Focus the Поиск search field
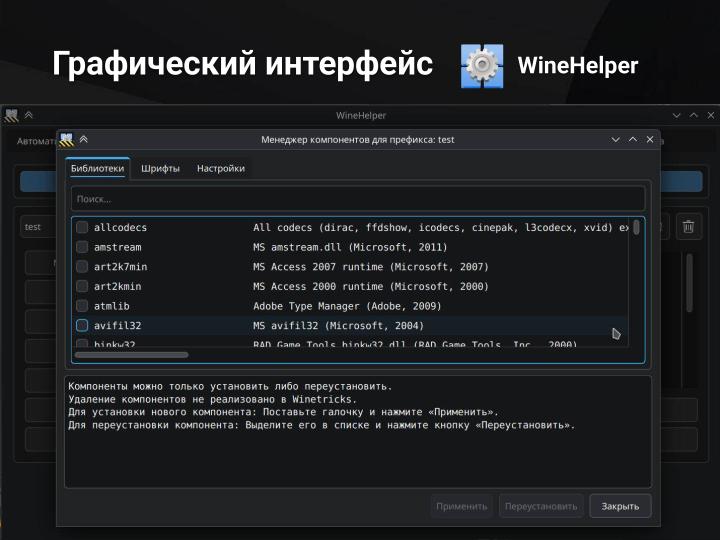This screenshot has height=540, width=720. 358,199
